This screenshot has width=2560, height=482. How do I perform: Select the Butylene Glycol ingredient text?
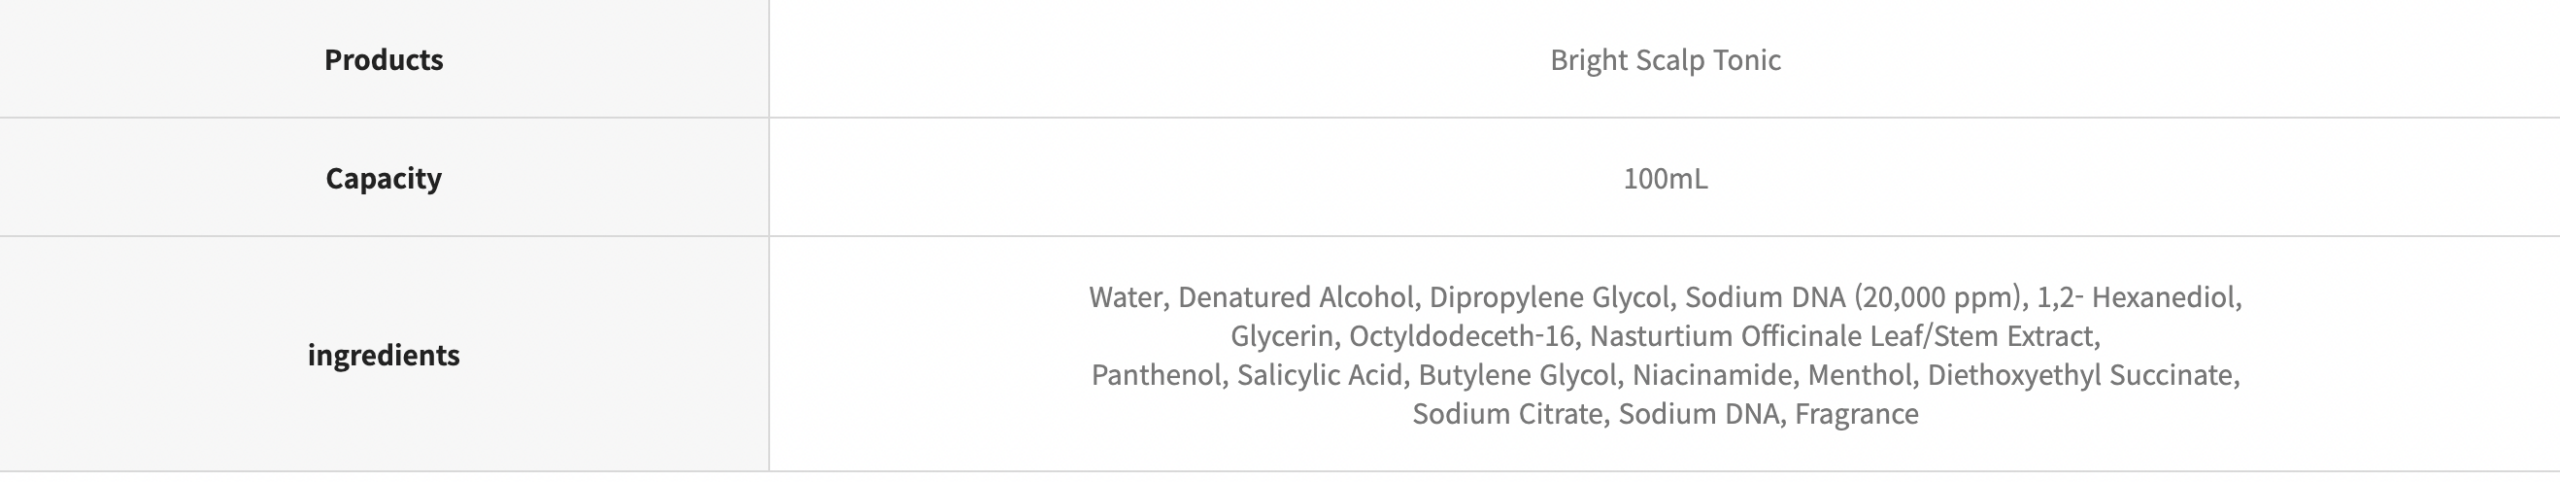[1516, 375]
